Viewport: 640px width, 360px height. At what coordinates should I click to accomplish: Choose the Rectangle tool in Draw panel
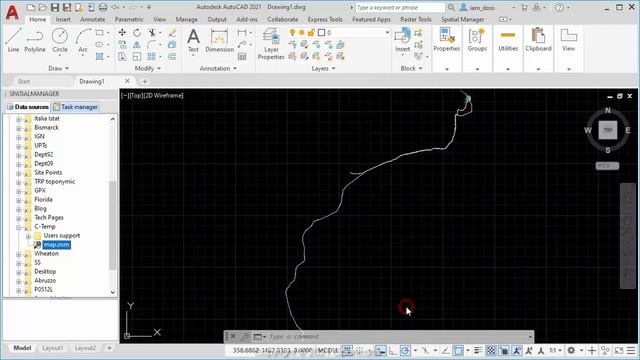click(x=99, y=33)
